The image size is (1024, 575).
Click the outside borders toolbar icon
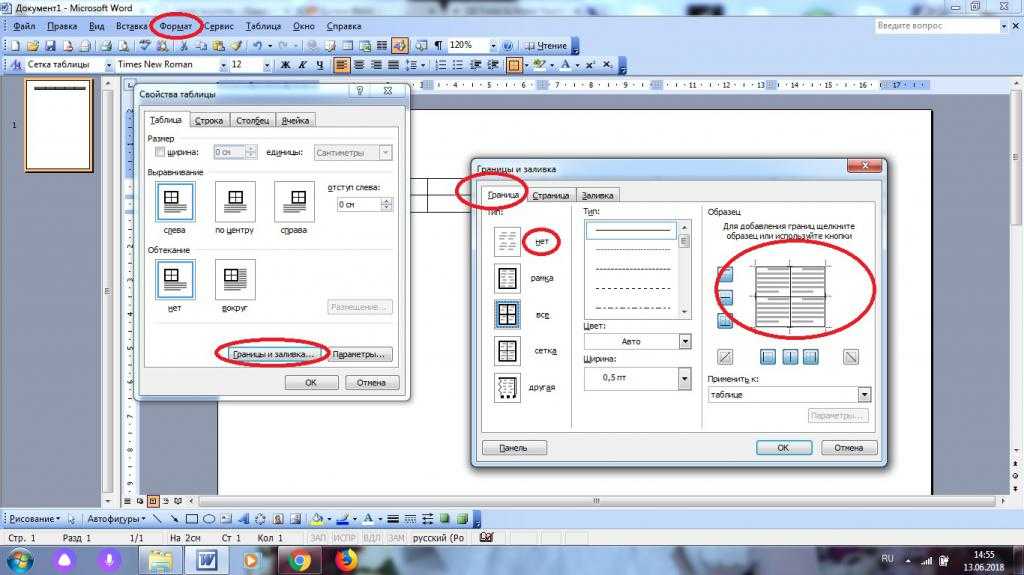[x=514, y=65]
